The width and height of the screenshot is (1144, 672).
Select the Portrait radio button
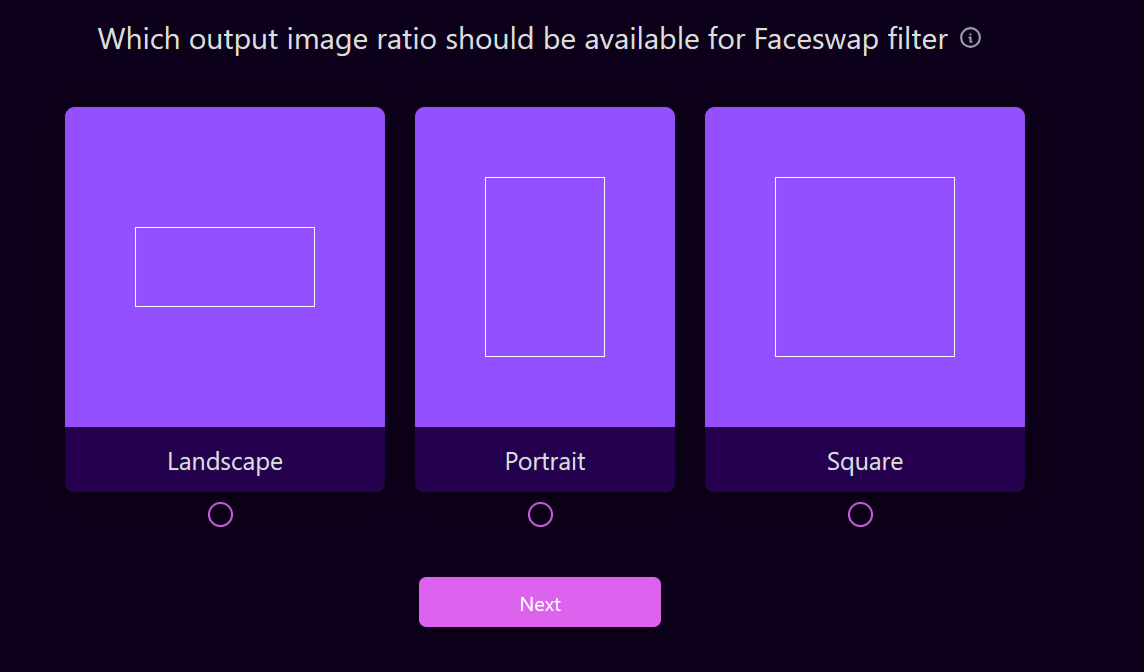[x=540, y=514]
